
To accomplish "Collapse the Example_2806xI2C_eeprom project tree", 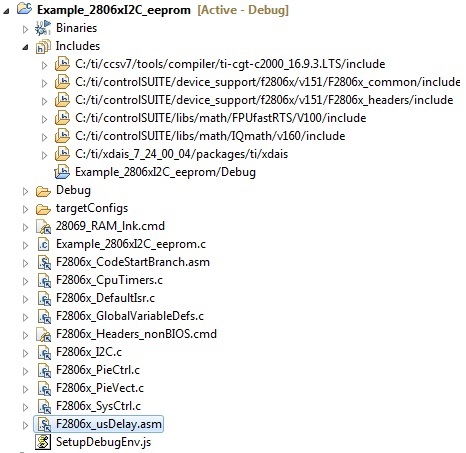I will click(6, 11).
